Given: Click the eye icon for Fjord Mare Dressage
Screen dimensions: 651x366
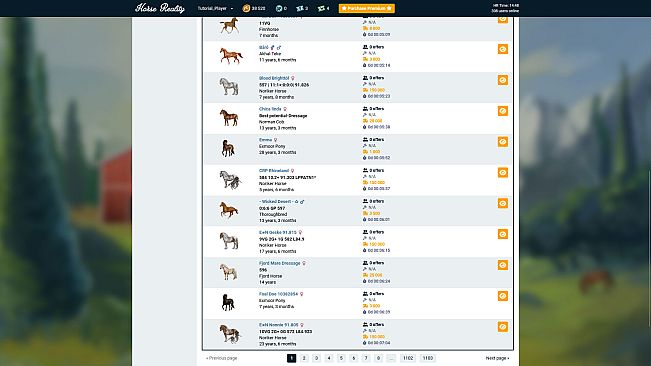Looking at the screenshot, I should click(503, 265).
